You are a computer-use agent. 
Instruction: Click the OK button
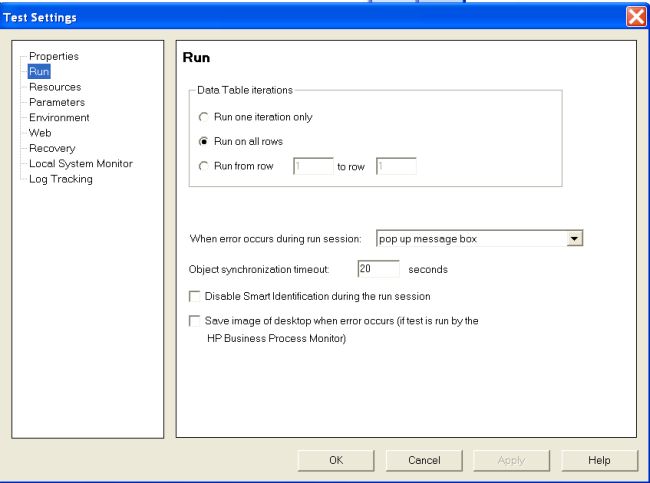(336, 460)
